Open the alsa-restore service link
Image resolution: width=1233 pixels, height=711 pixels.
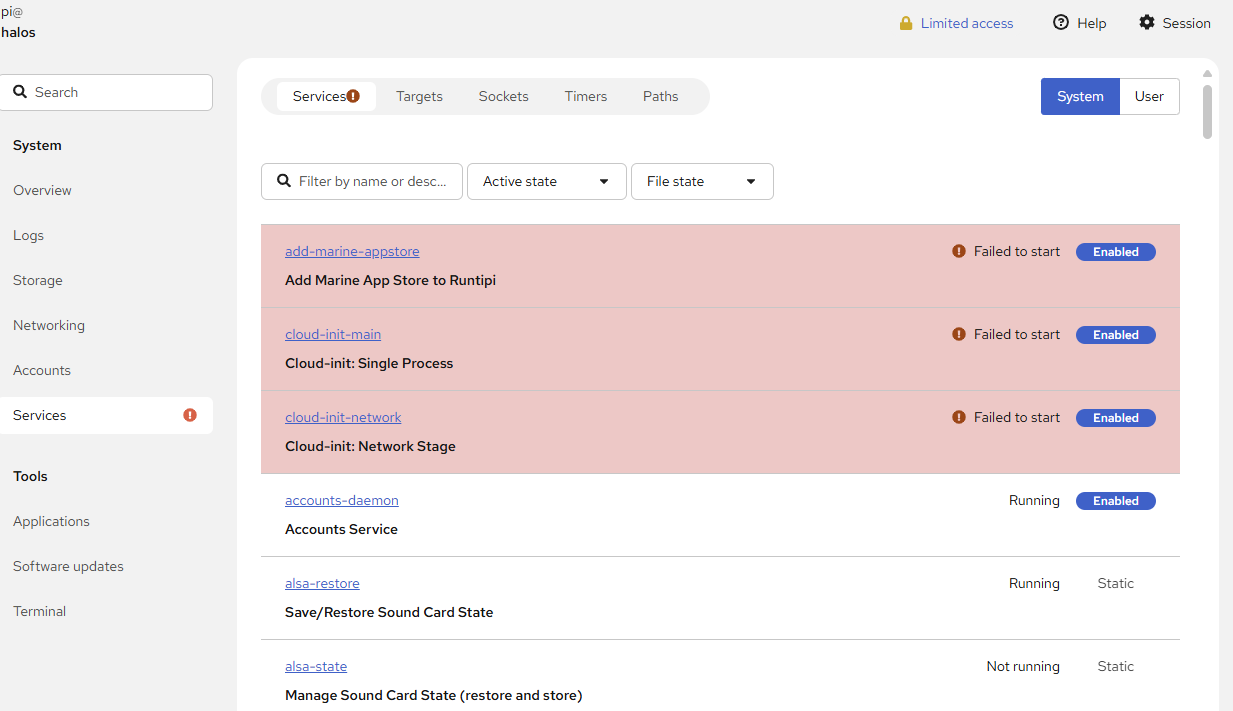322,583
